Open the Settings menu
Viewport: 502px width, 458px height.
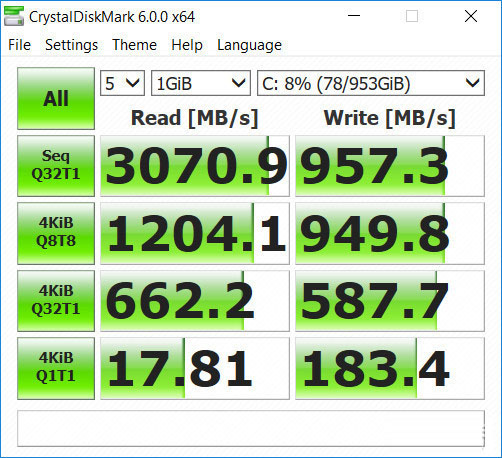[x=71, y=45]
